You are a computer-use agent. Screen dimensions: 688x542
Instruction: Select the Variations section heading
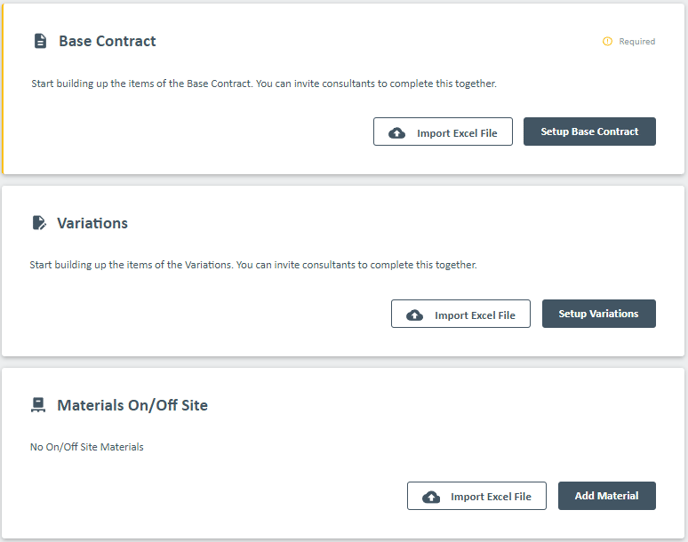[x=92, y=223]
